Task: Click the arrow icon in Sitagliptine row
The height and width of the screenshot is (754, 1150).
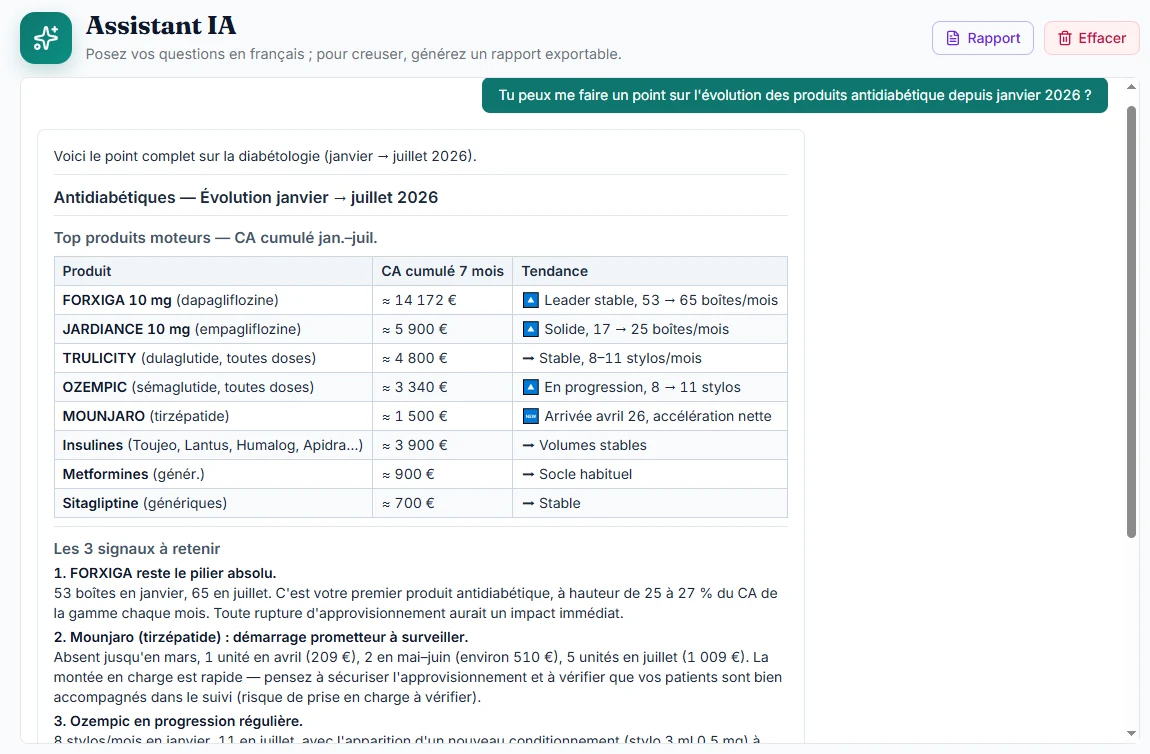Action: pos(528,503)
